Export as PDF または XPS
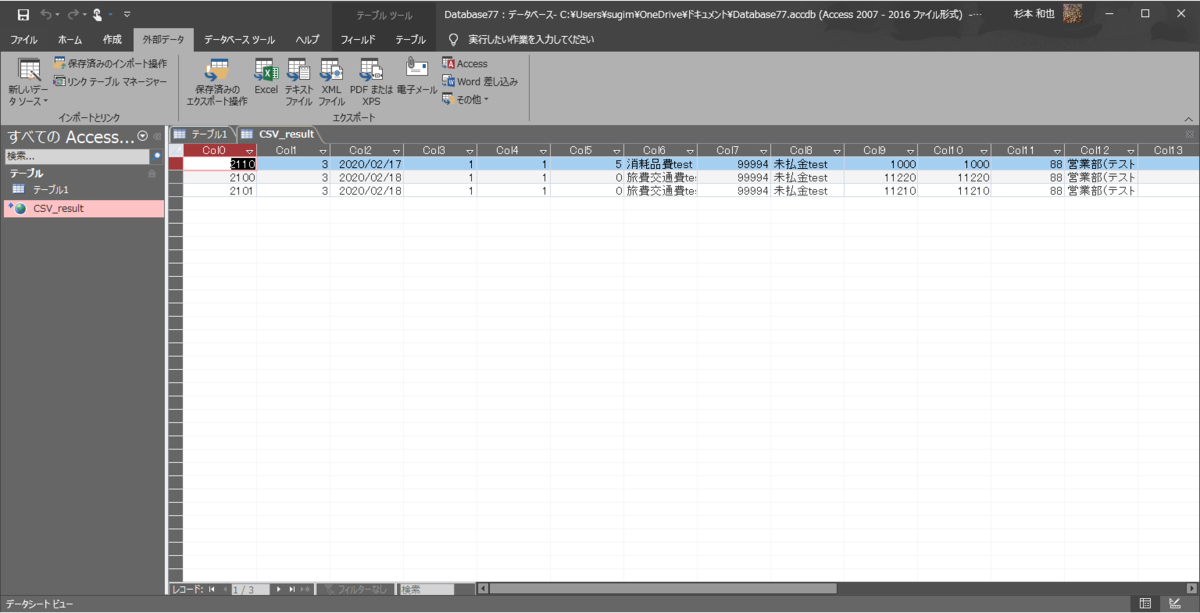Image resolution: width=1200 pixels, height=613 pixels. 371,82
